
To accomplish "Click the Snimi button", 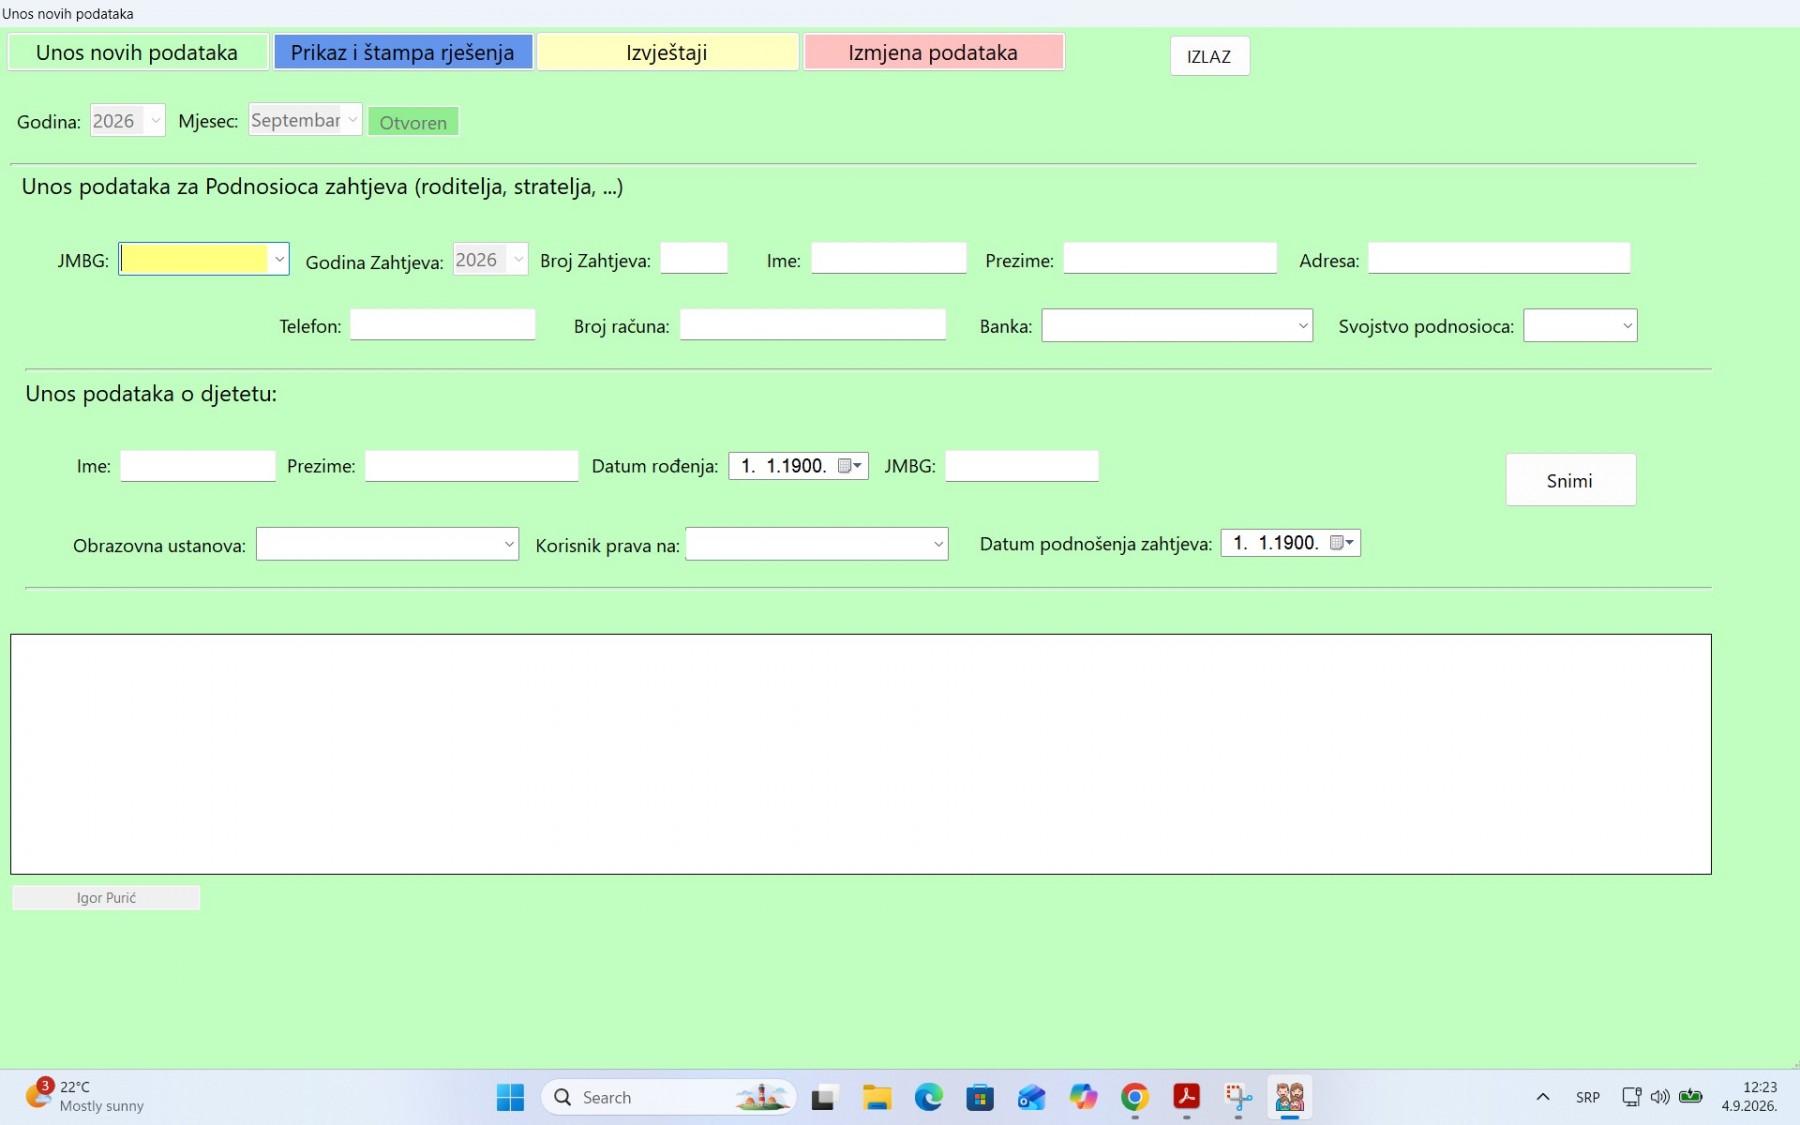I will pos(1570,480).
